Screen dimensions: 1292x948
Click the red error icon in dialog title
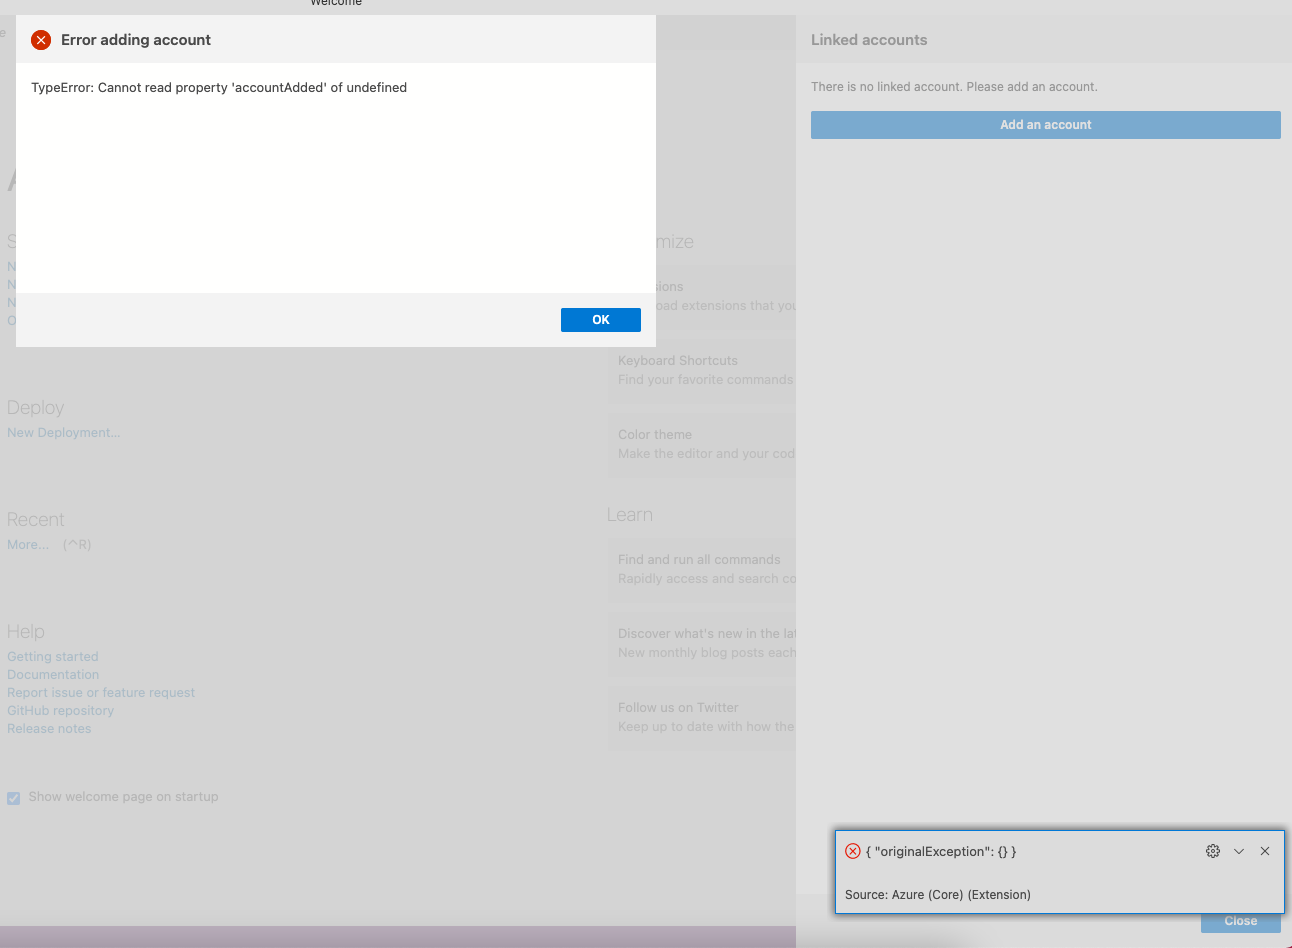pos(41,40)
